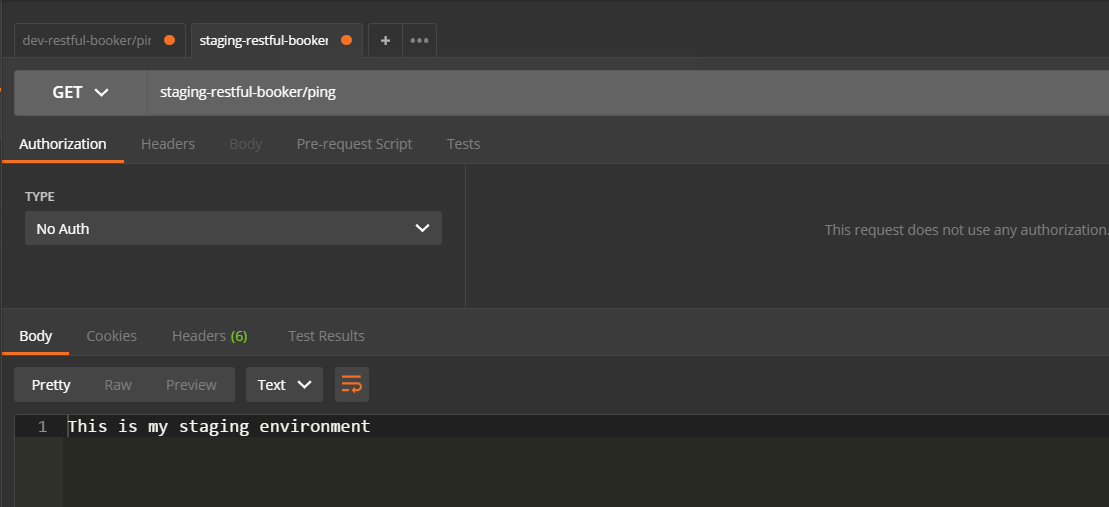Viewport: 1109px width, 507px height.
Task: Show the response Cookies tab
Action: 112,336
